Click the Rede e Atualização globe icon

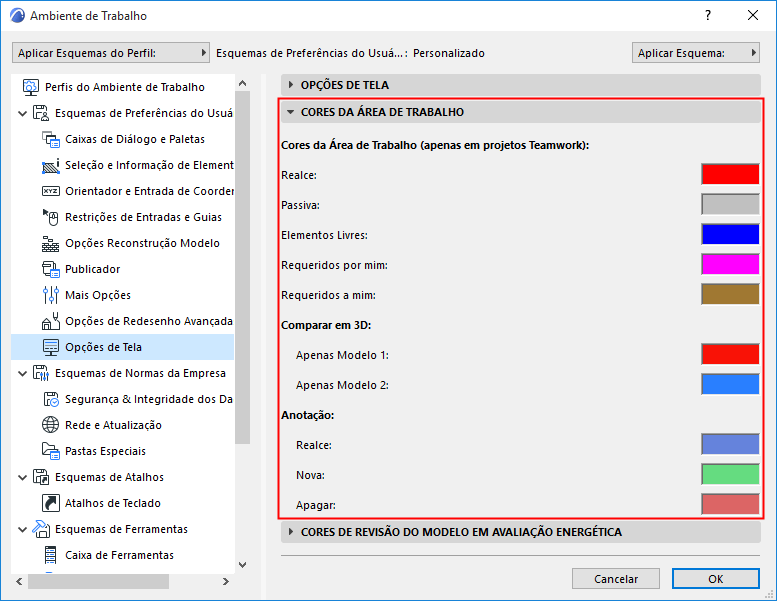tap(51, 425)
